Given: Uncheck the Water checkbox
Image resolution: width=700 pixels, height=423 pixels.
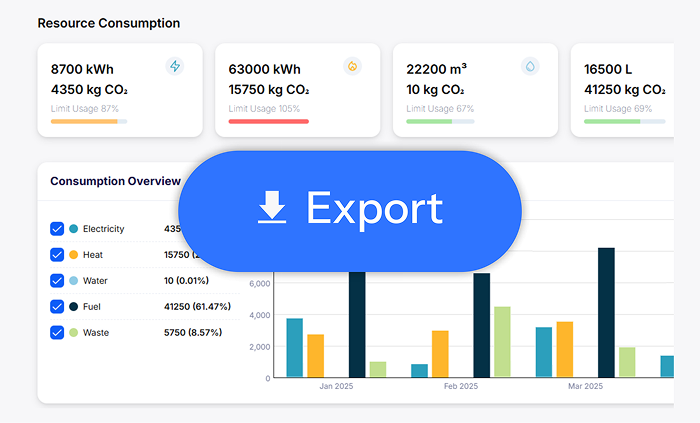Looking at the screenshot, I should coord(57,281).
